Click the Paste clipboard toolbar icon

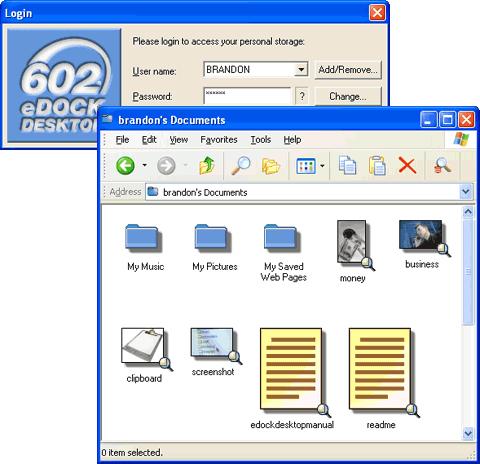377,165
